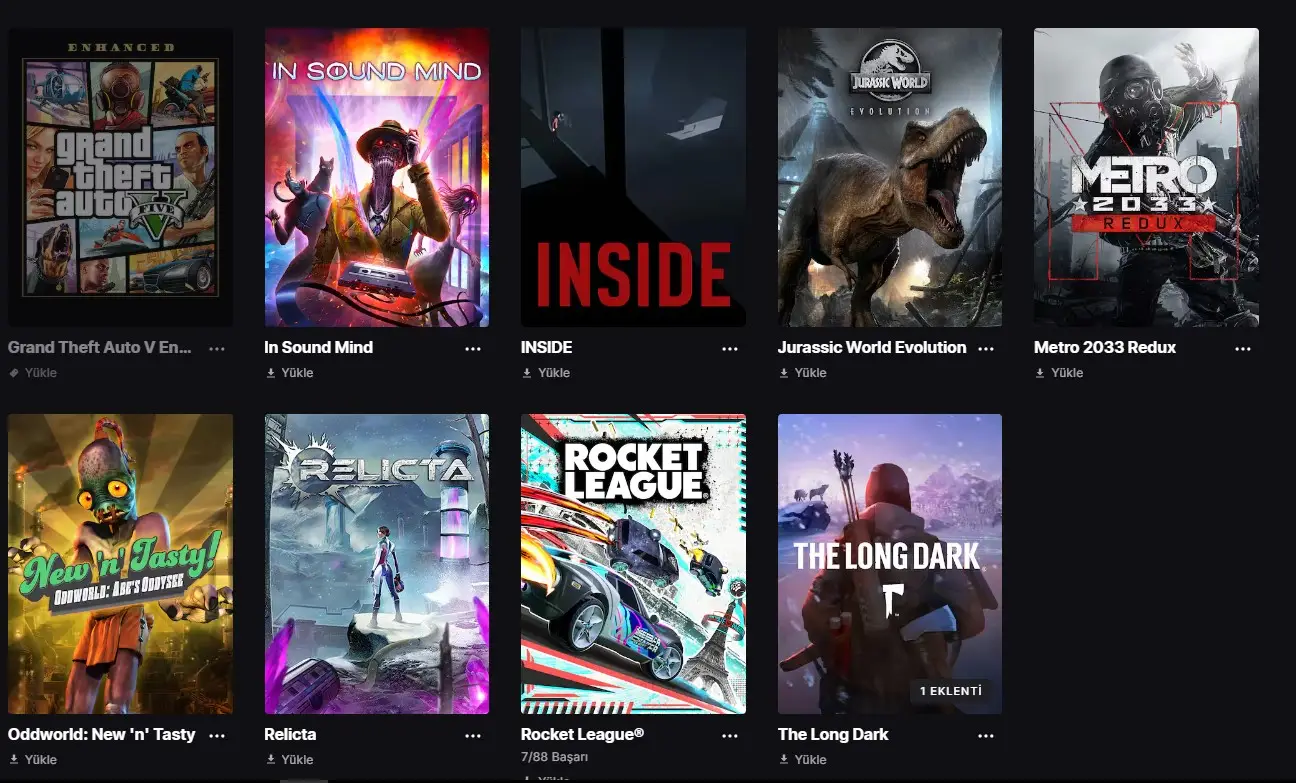Click Yükle under The Long Dark
The height and width of the screenshot is (783, 1296).
tap(802, 760)
